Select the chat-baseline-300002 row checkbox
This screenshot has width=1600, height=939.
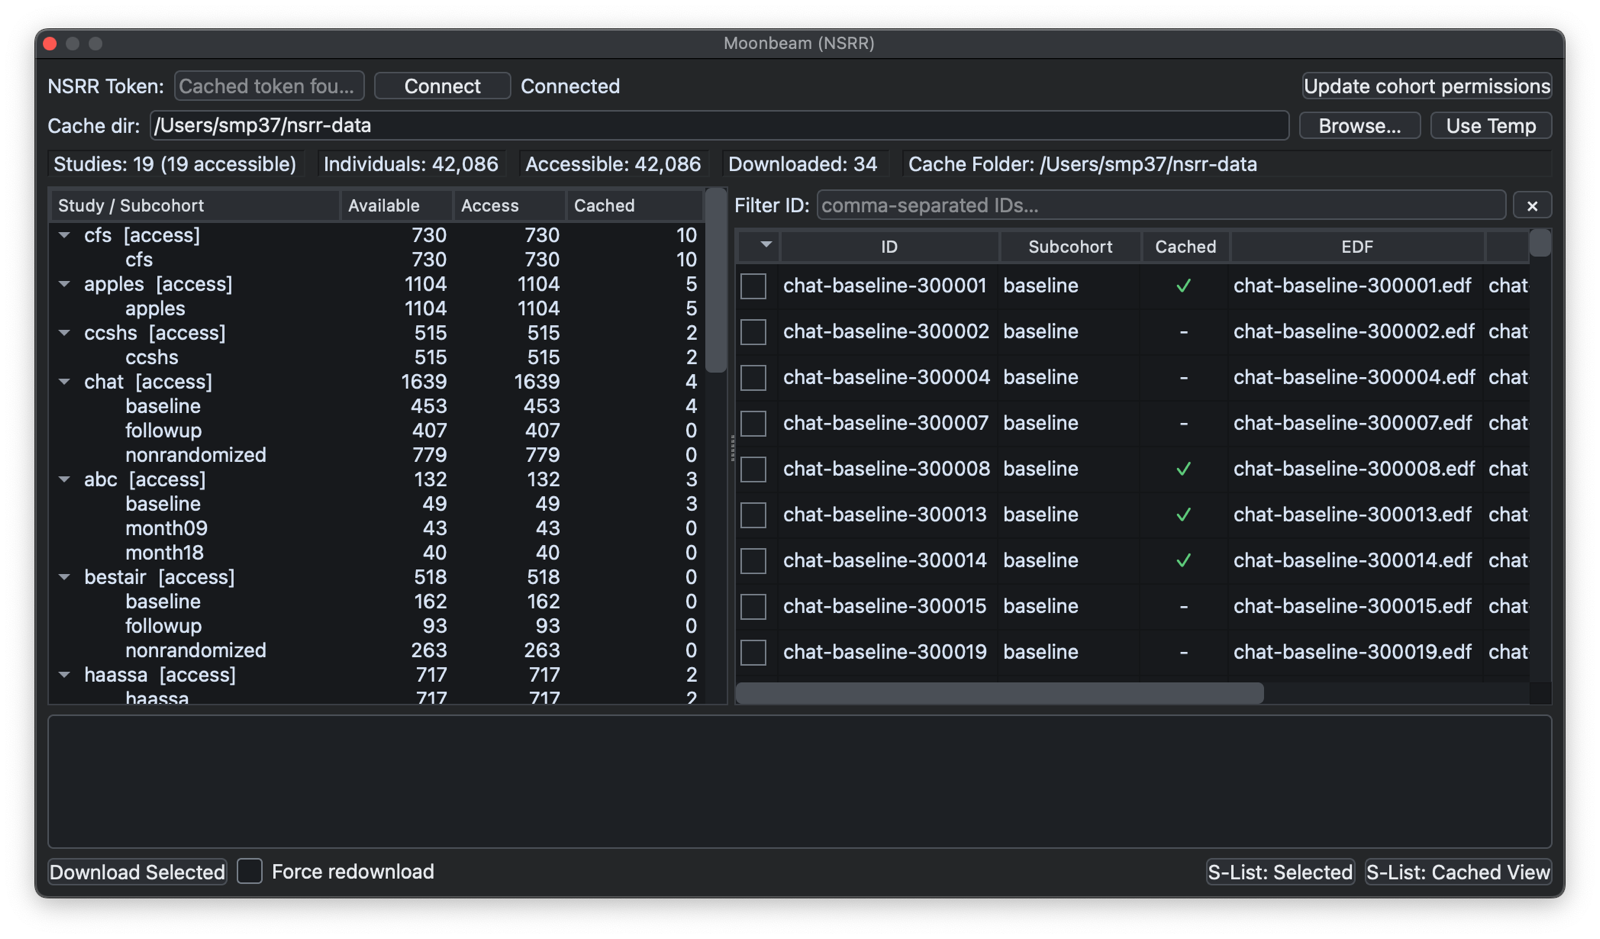[754, 332]
